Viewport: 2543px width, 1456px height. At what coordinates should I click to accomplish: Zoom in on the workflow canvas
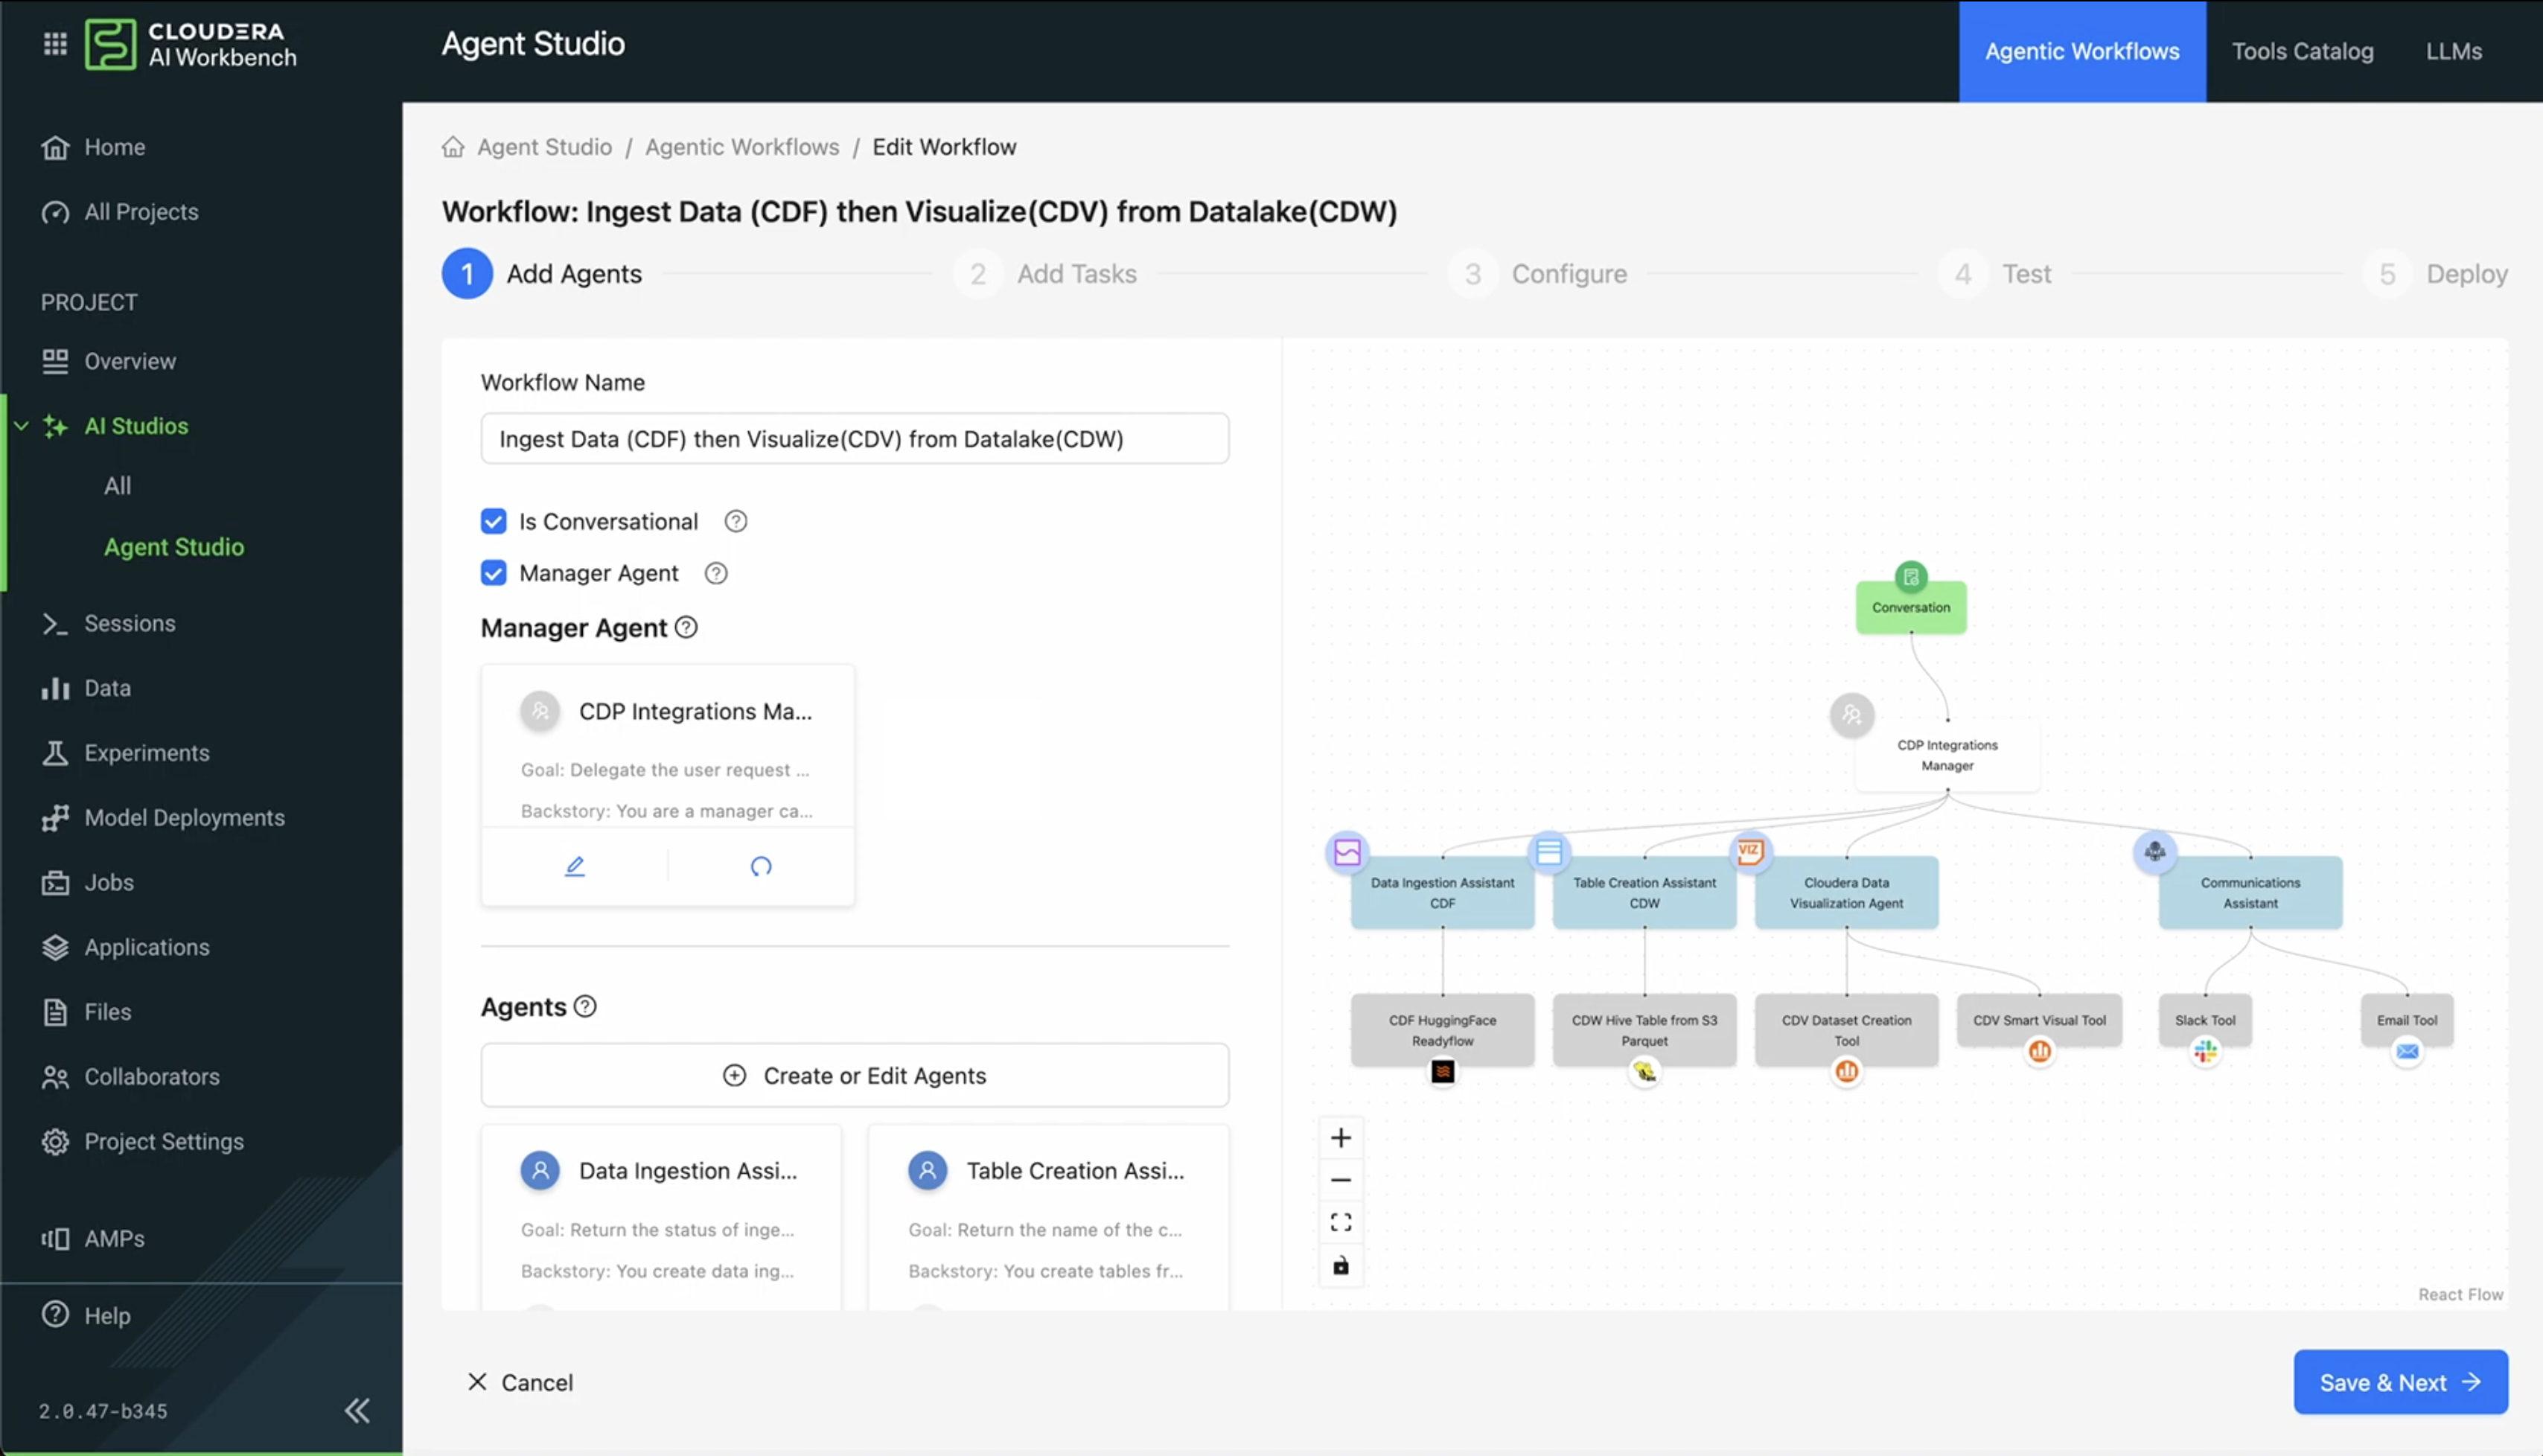(1341, 1138)
